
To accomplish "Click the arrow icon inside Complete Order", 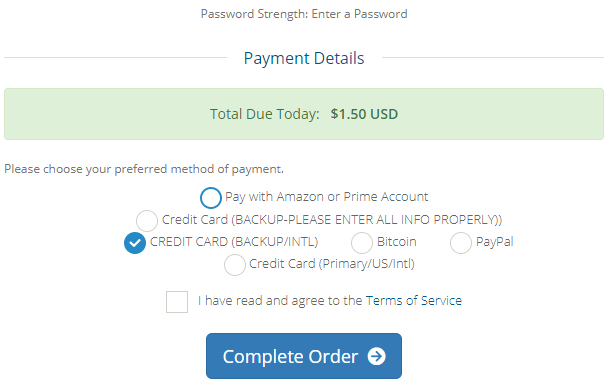I will click(377, 356).
